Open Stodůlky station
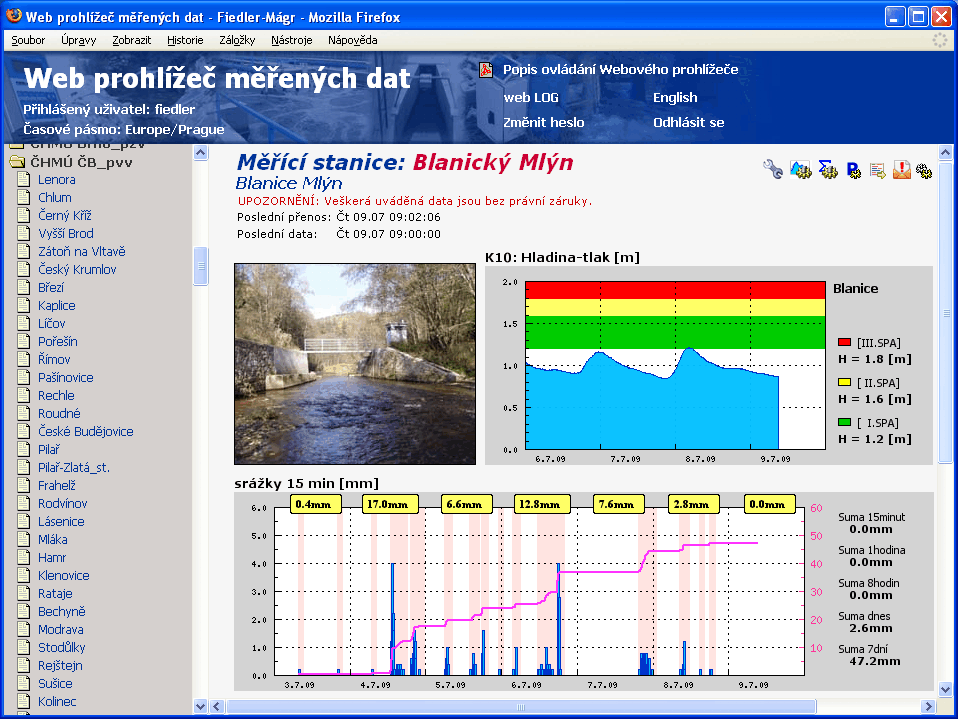 coord(62,648)
